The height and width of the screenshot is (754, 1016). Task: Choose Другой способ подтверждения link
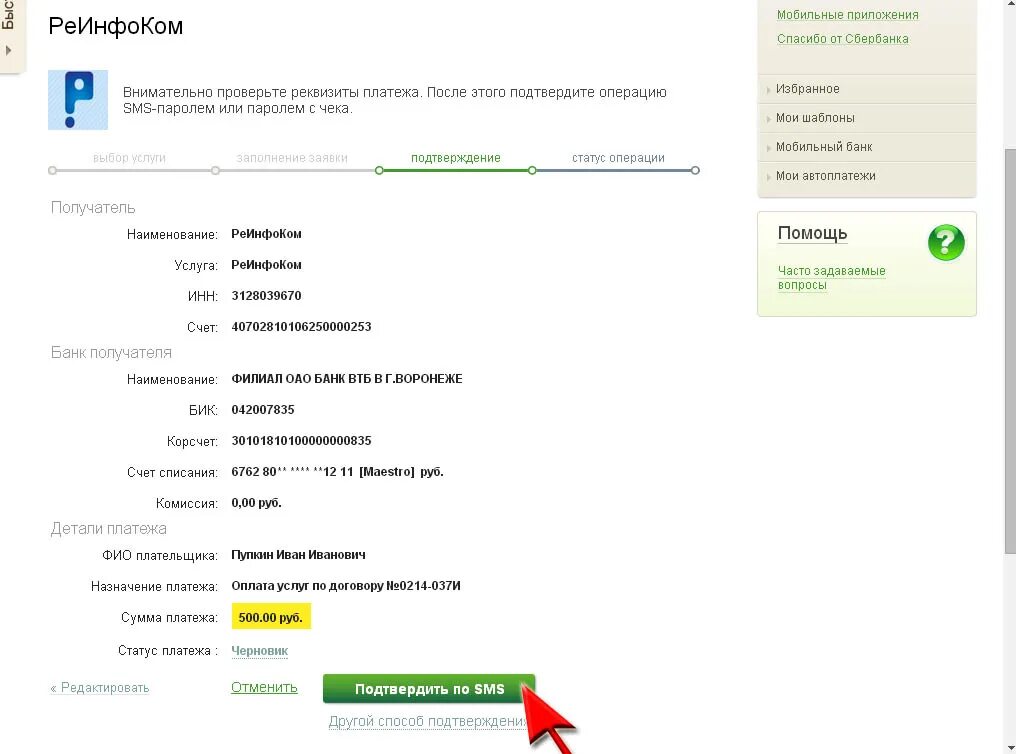click(x=428, y=722)
